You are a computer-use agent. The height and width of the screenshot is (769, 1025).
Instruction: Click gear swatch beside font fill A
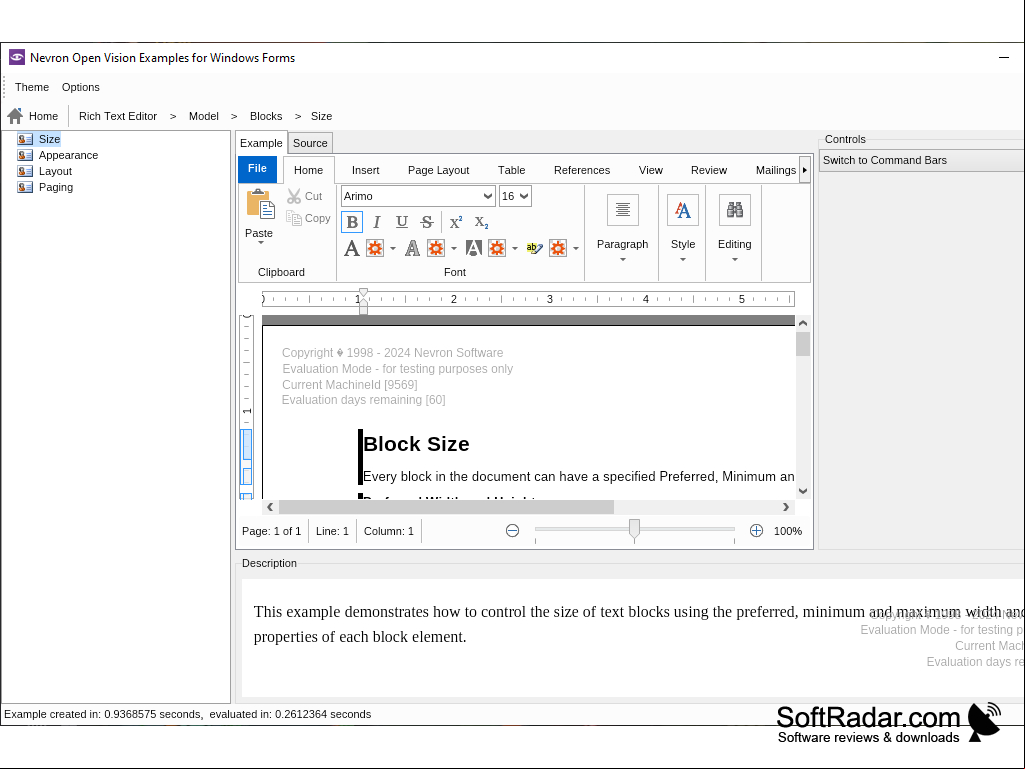pos(375,248)
